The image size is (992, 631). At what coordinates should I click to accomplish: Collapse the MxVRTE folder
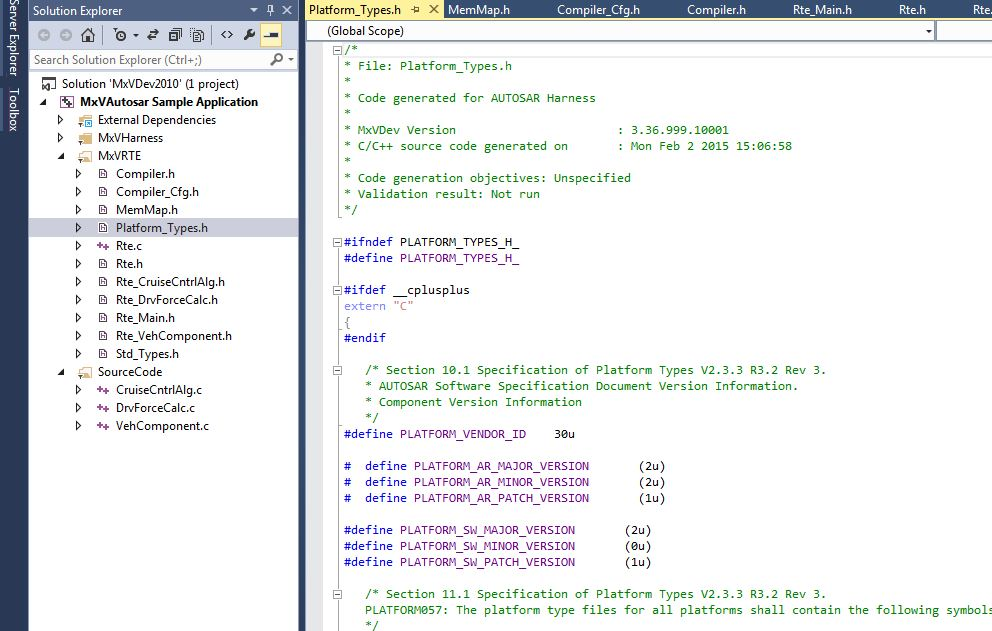click(61, 156)
